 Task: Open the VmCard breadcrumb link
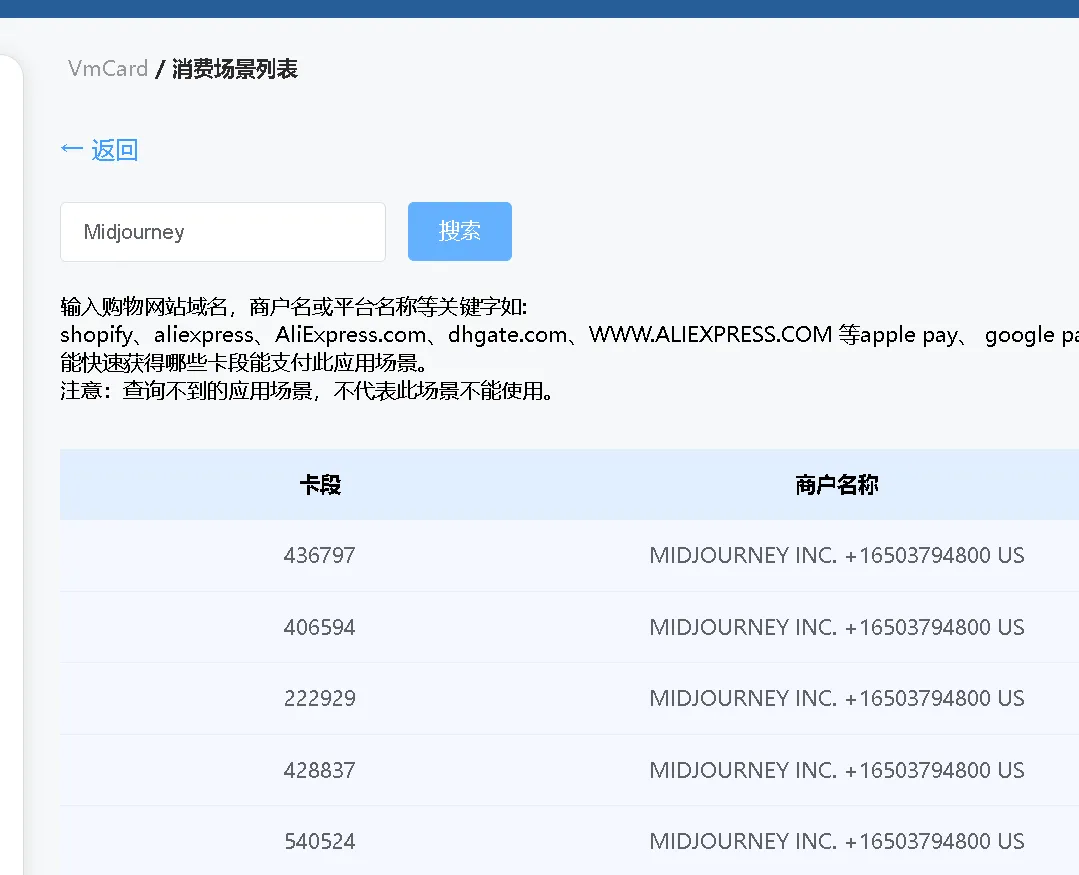click(x=108, y=69)
